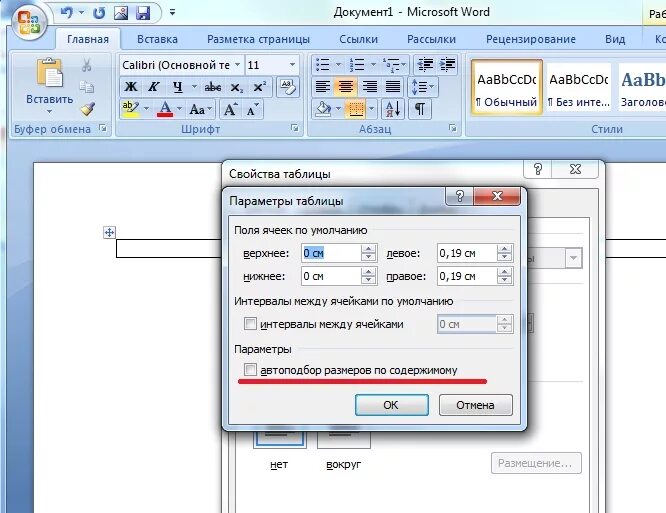
Task: Enable the интервалы между ячейками checkbox
Action: point(250,324)
